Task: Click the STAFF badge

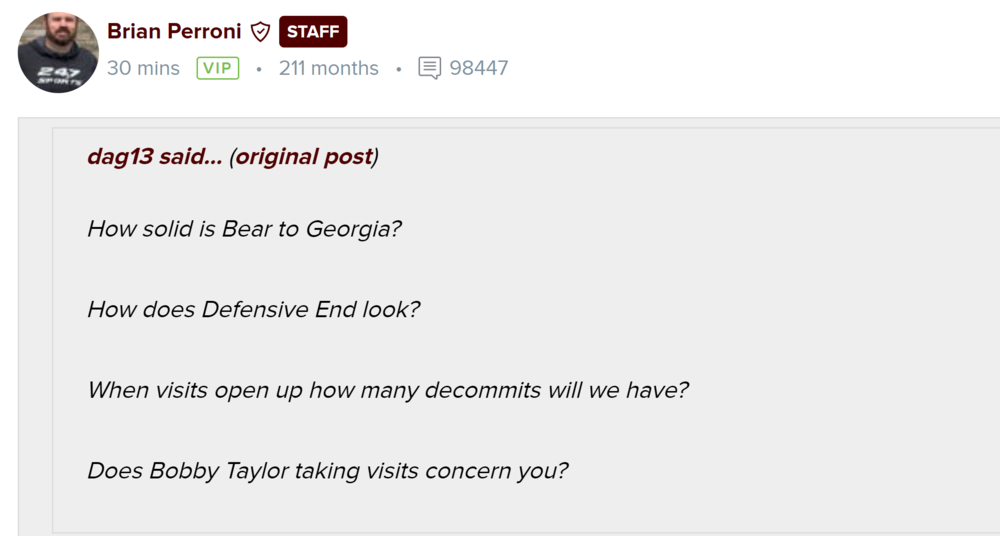Action: (x=313, y=32)
